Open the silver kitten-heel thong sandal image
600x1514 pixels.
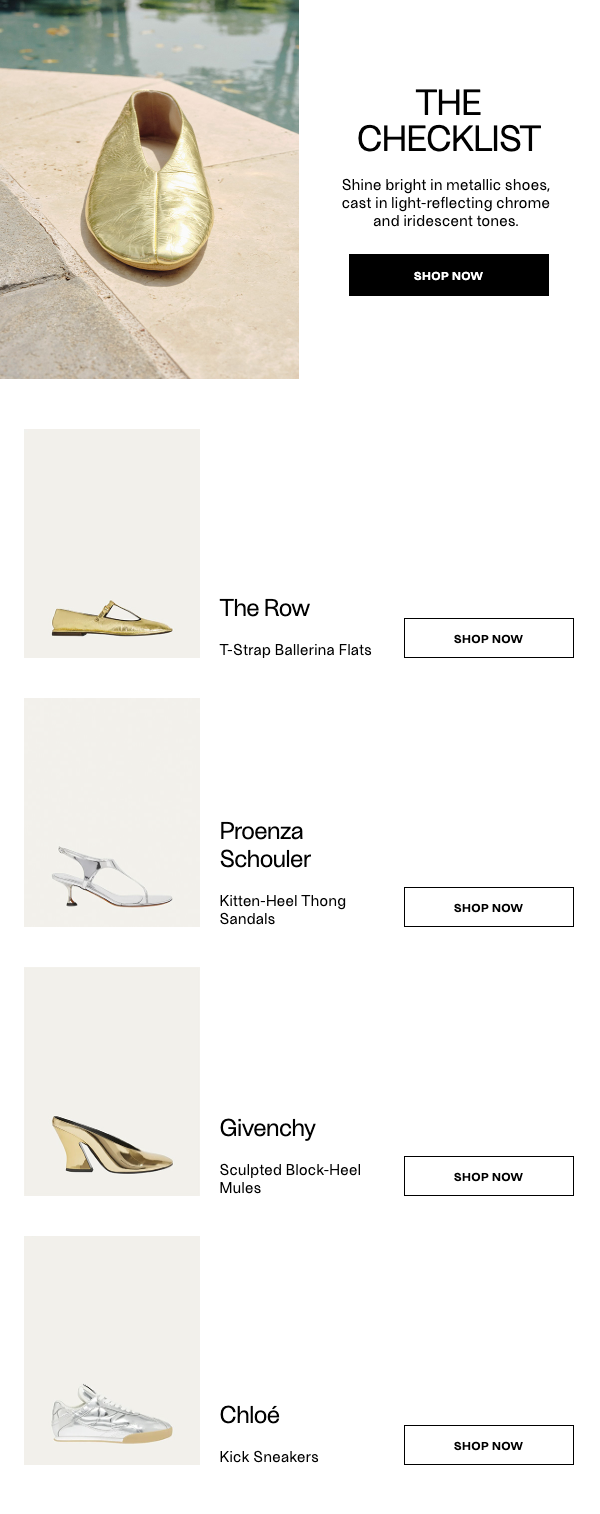(112, 812)
